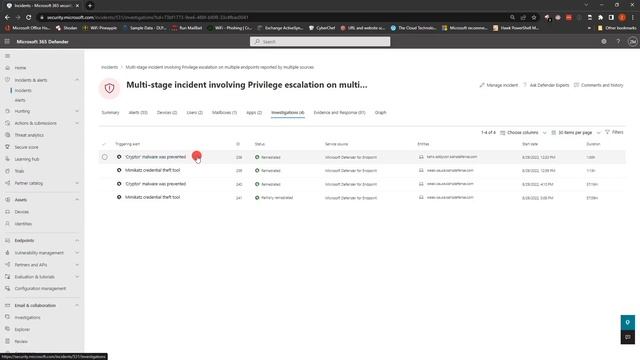Screen dimensions: 640x360
Task: Open the feedback chat floating button
Action: tap(628, 337)
